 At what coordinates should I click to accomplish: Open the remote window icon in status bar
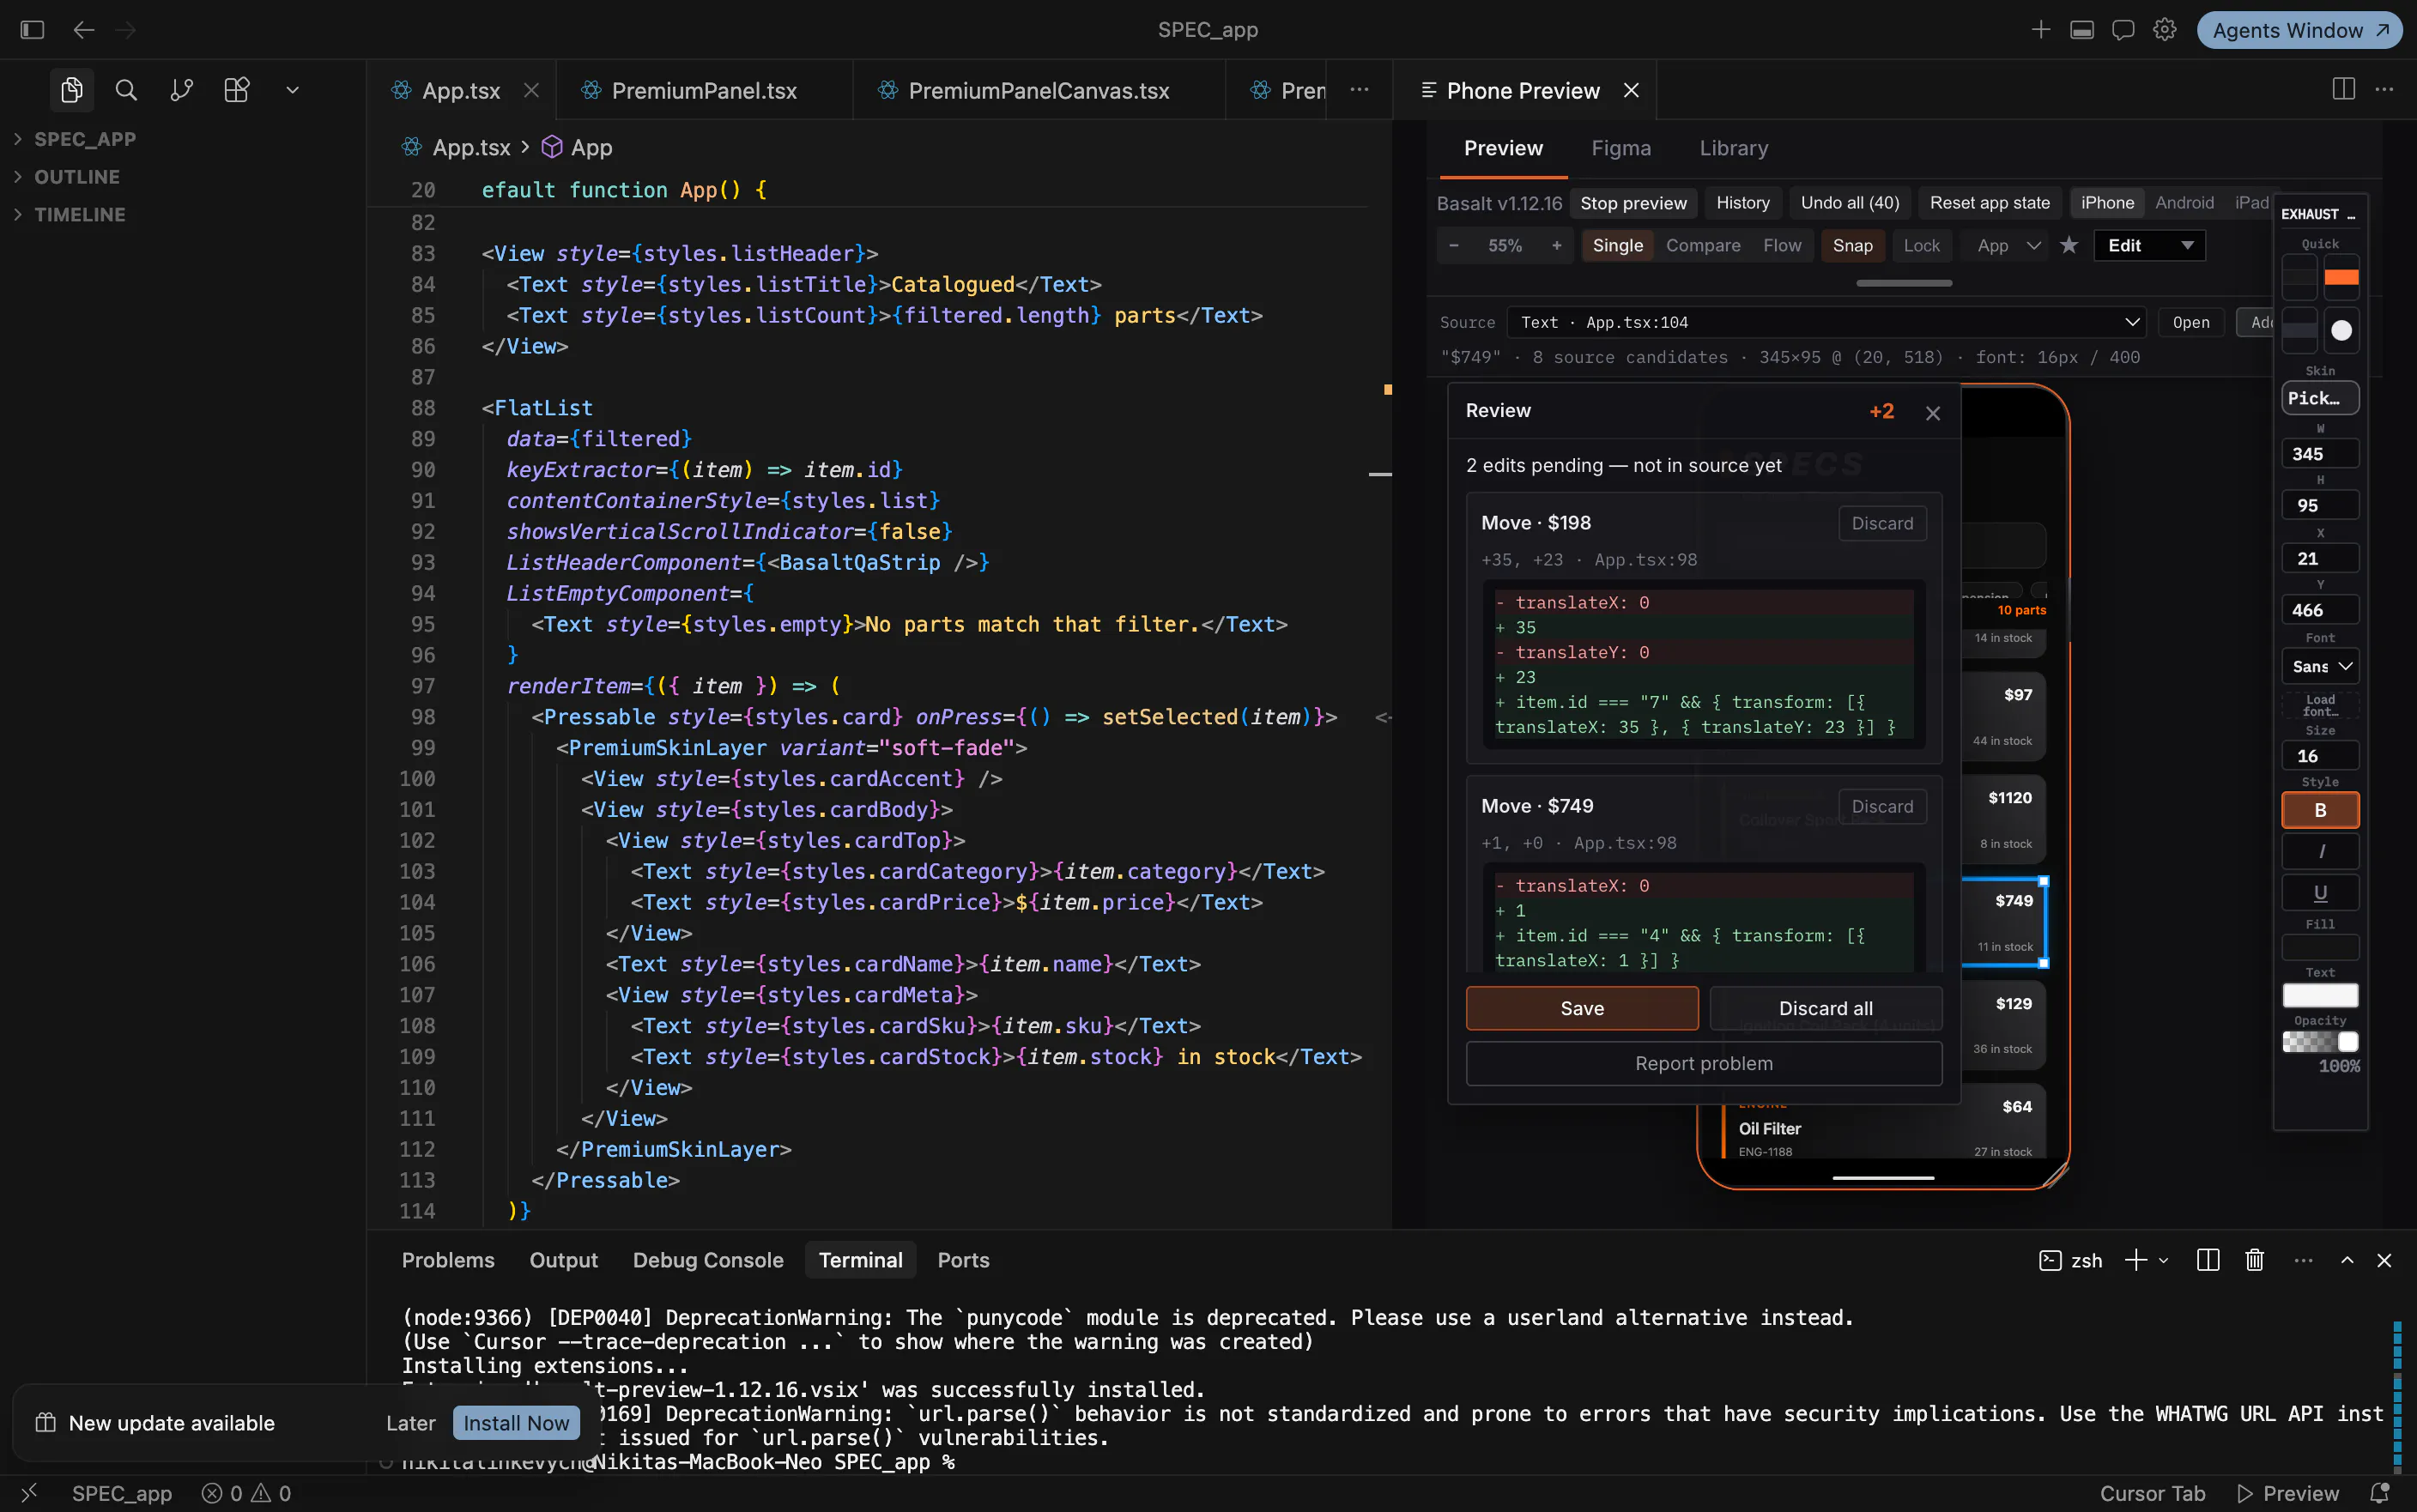[29, 1493]
